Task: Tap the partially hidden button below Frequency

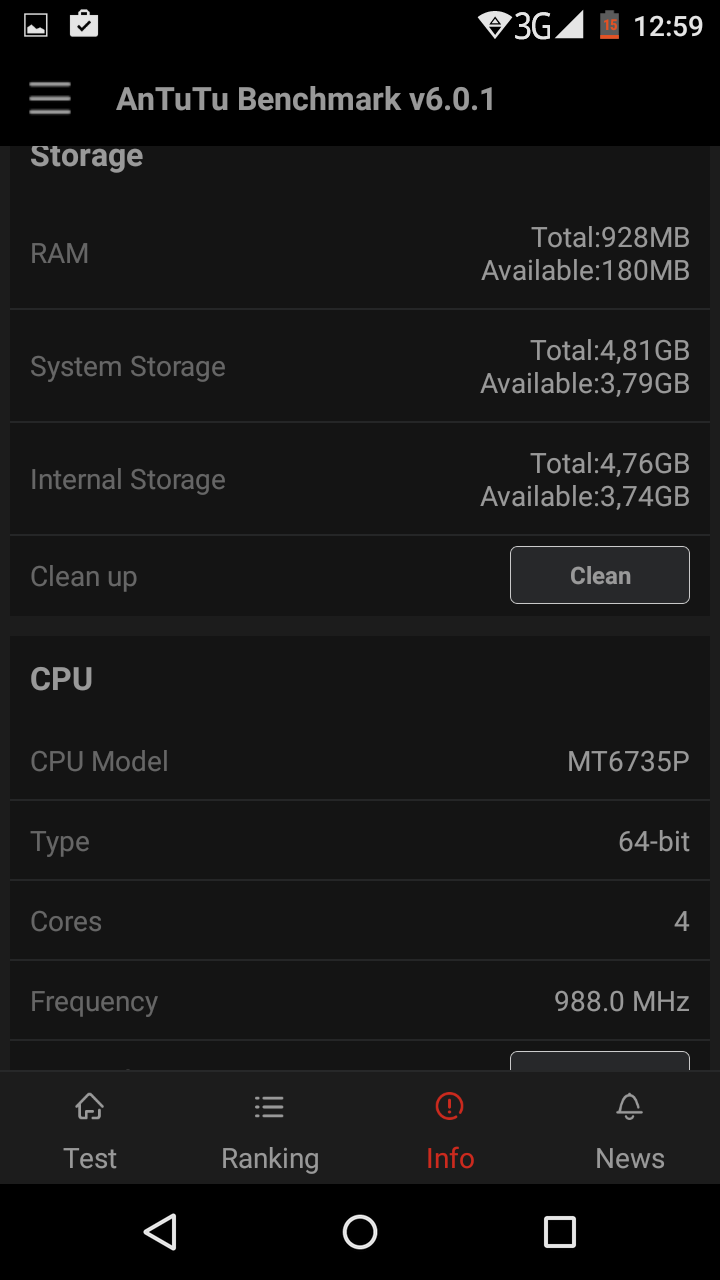Action: tap(599, 1061)
